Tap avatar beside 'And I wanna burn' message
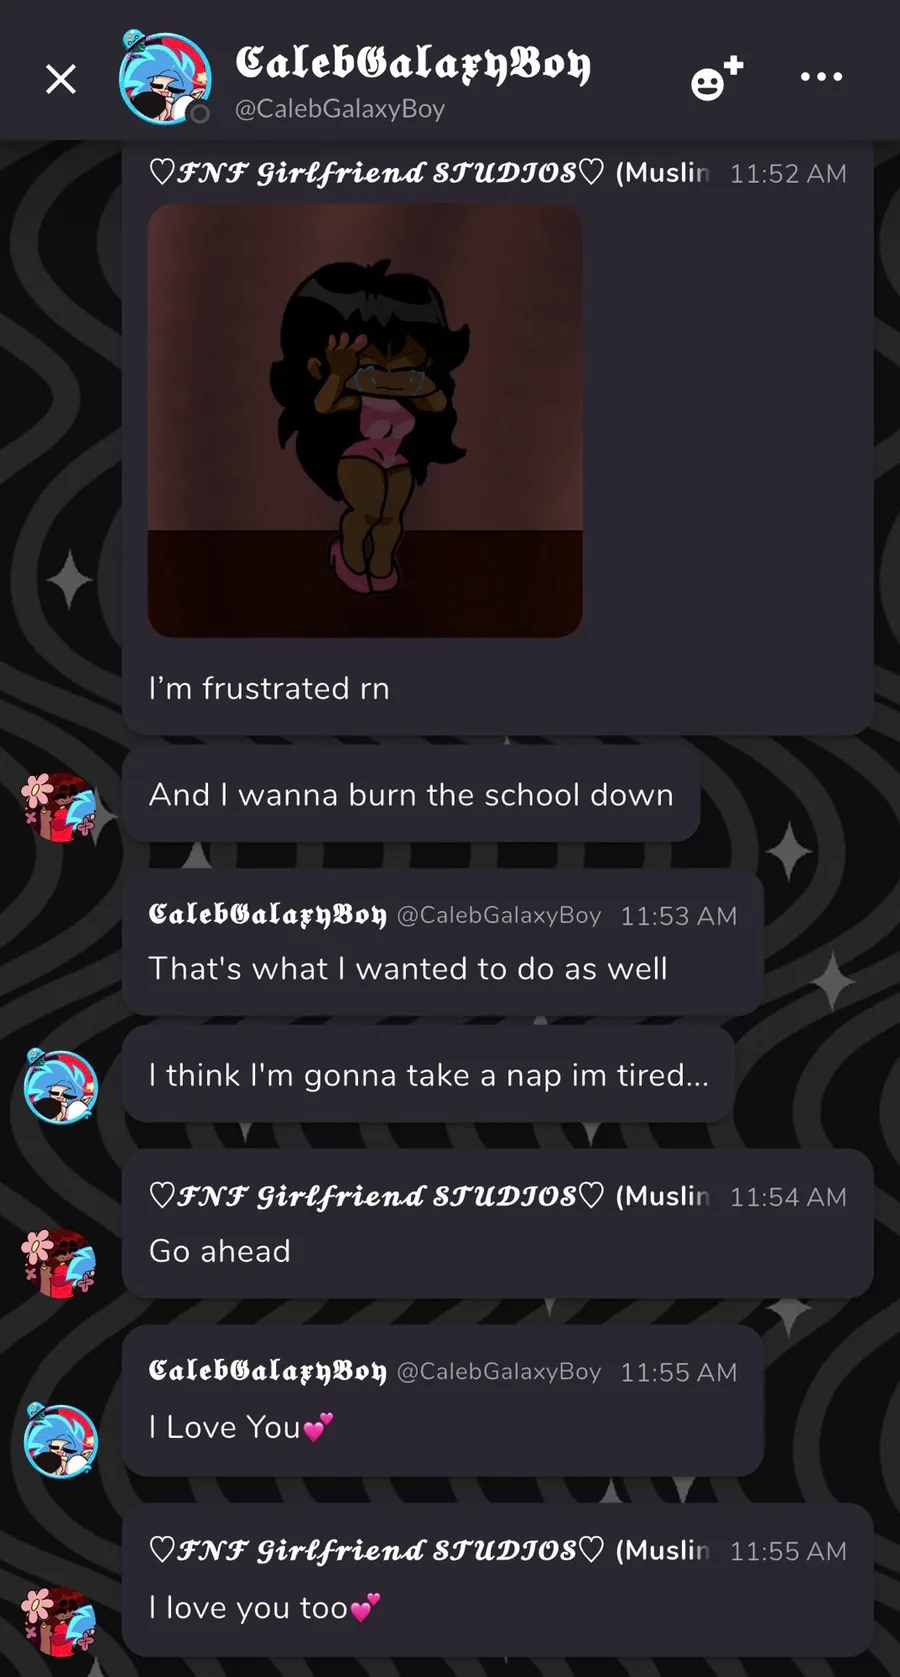Image resolution: width=900 pixels, height=1677 pixels. (x=60, y=807)
